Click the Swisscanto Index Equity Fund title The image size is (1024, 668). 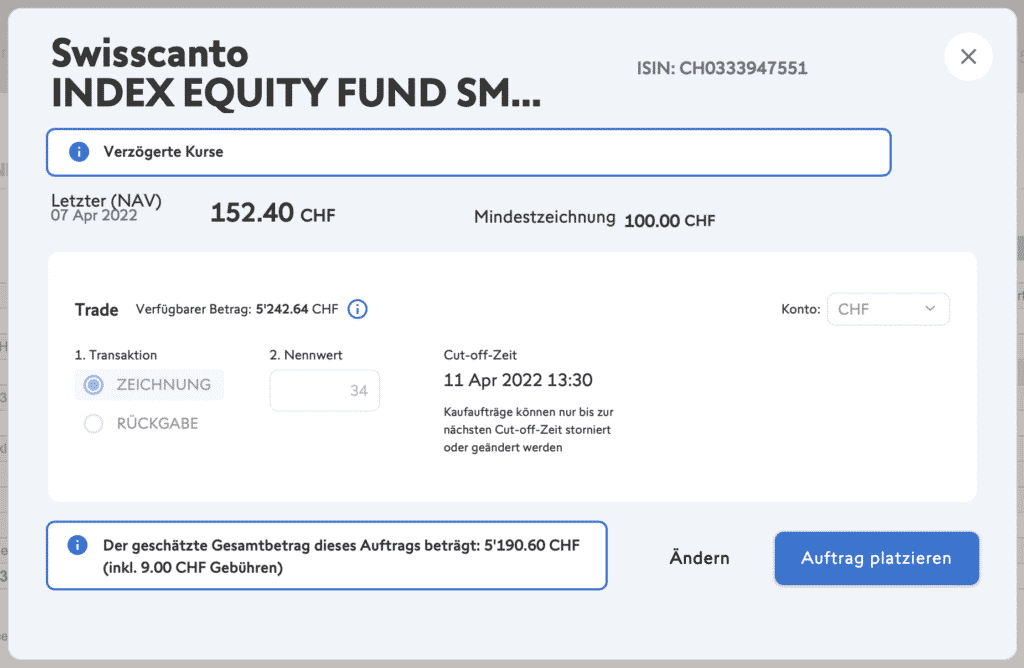pyautogui.click(x=294, y=74)
